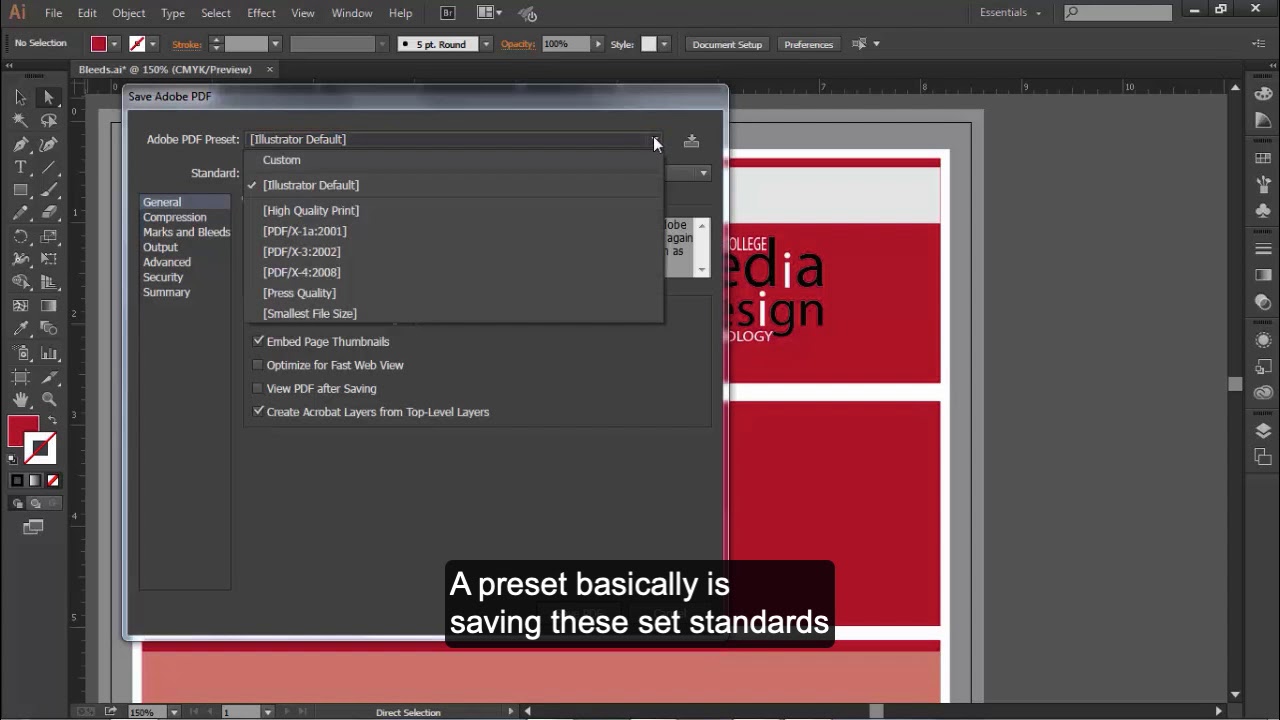Click the Preferences button
Image resolution: width=1280 pixels, height=720 pixels.
point(809,44)
